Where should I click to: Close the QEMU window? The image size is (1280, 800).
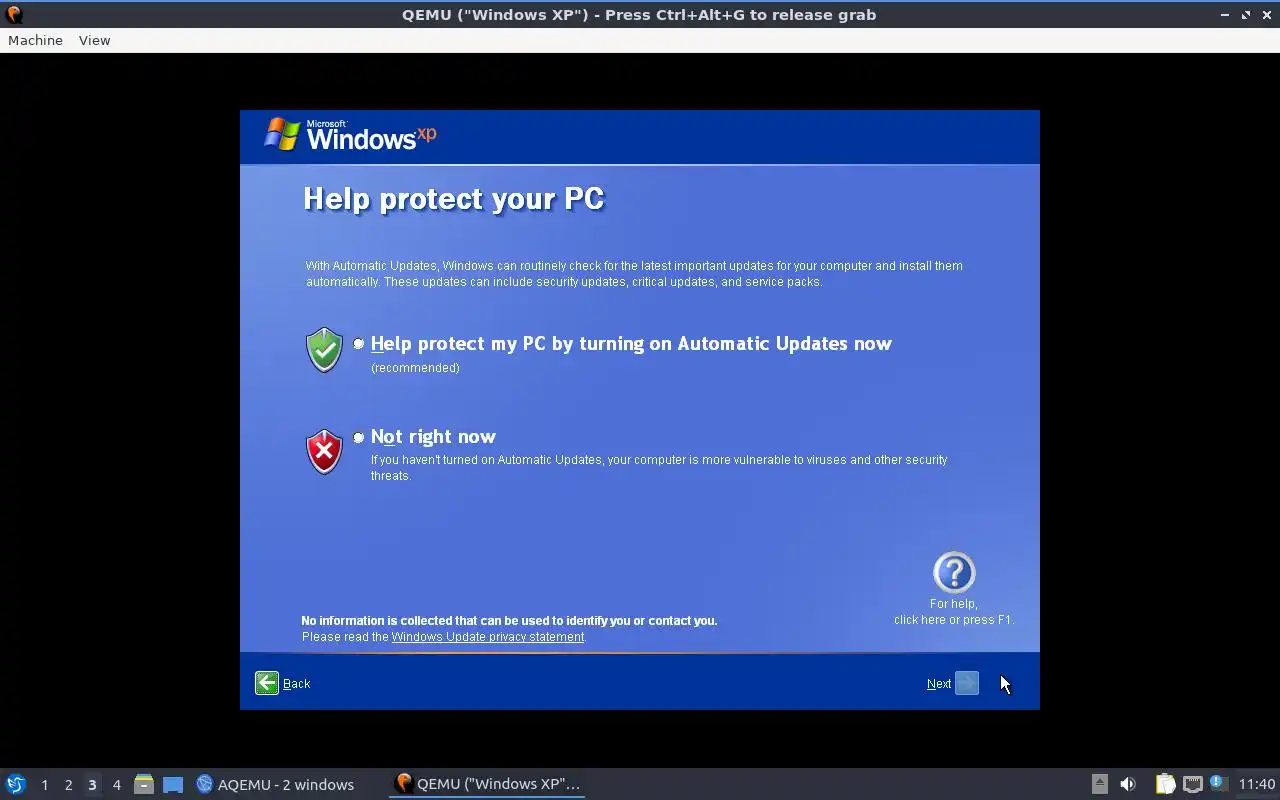(1266, 15)
